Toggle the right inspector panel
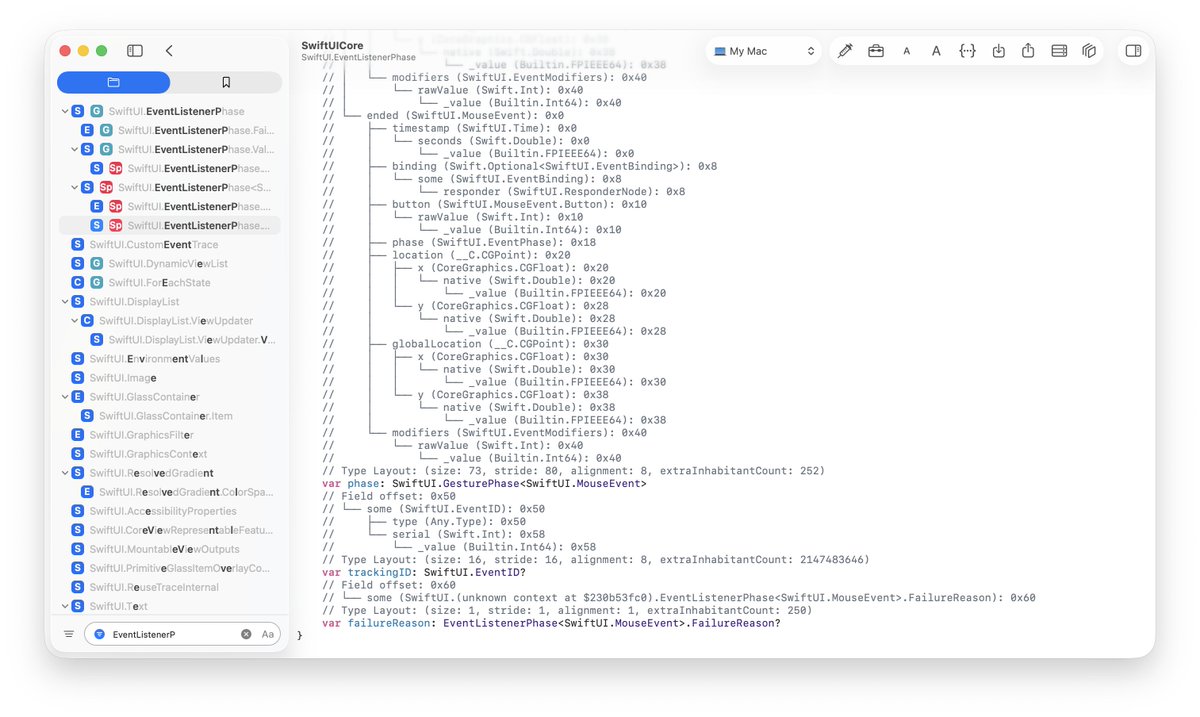The width and height of the screenshot is (1200, 717). 1133,51
